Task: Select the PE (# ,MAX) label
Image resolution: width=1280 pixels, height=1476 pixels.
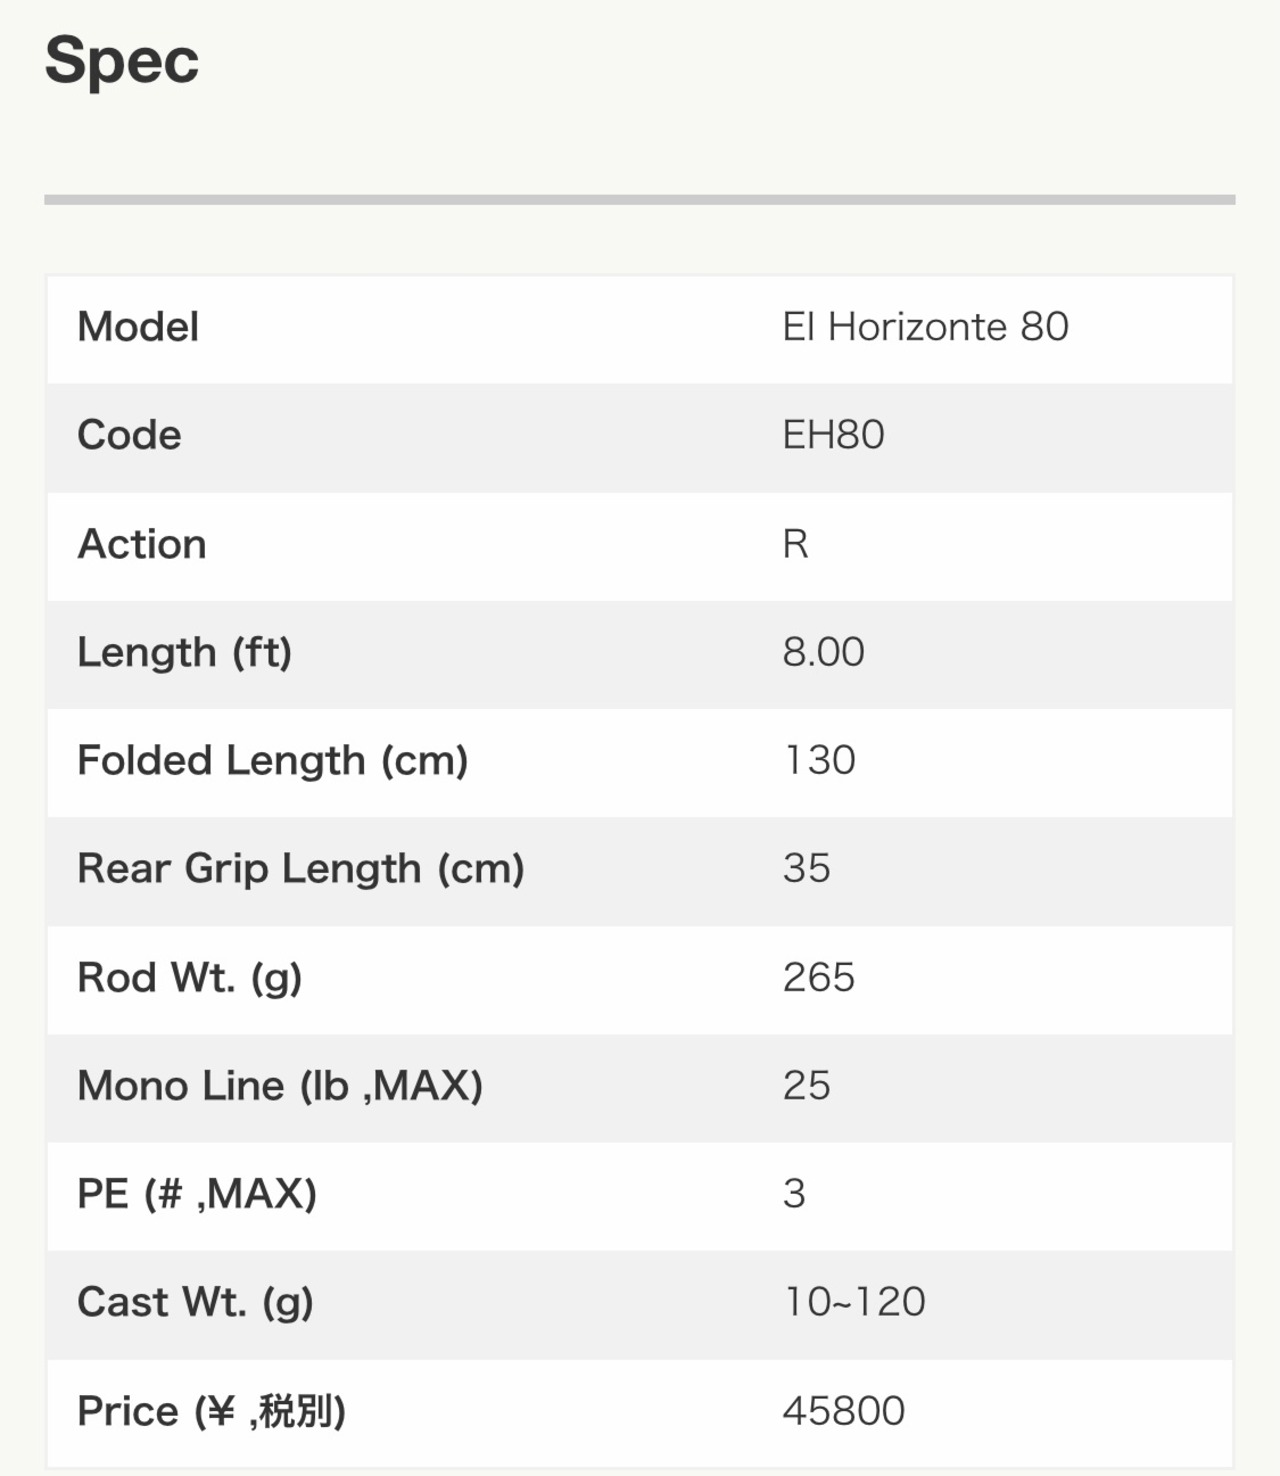Action: [x=197, y=1194]
